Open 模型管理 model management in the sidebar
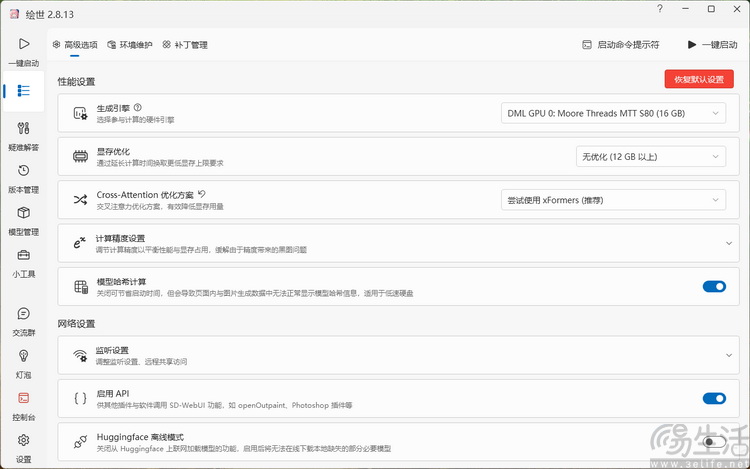Image resolution: width=750 pixels, height=469 pixels. click(x=23, y=220)
